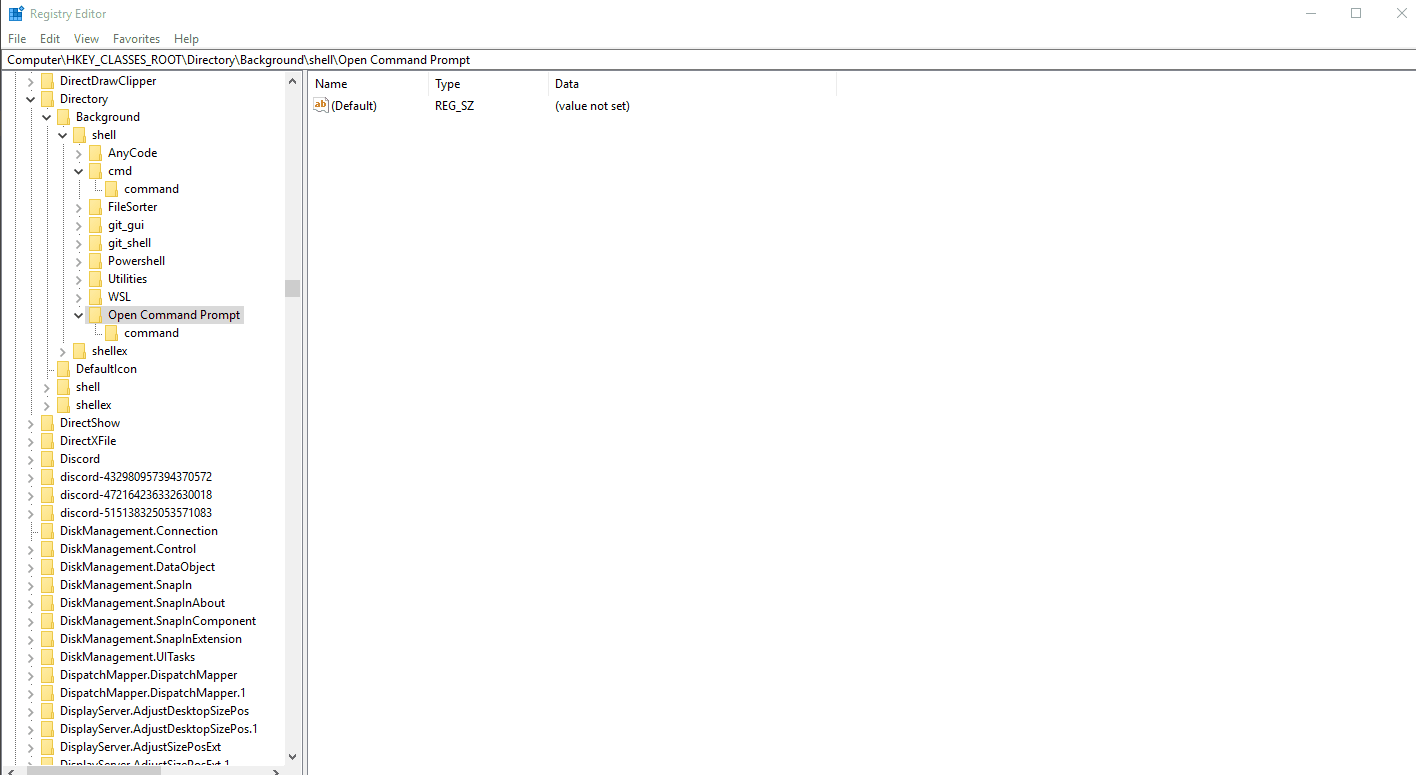Click the (Default) string value icon
This screenshot has height=775, width=1416.
click(321, 105)
